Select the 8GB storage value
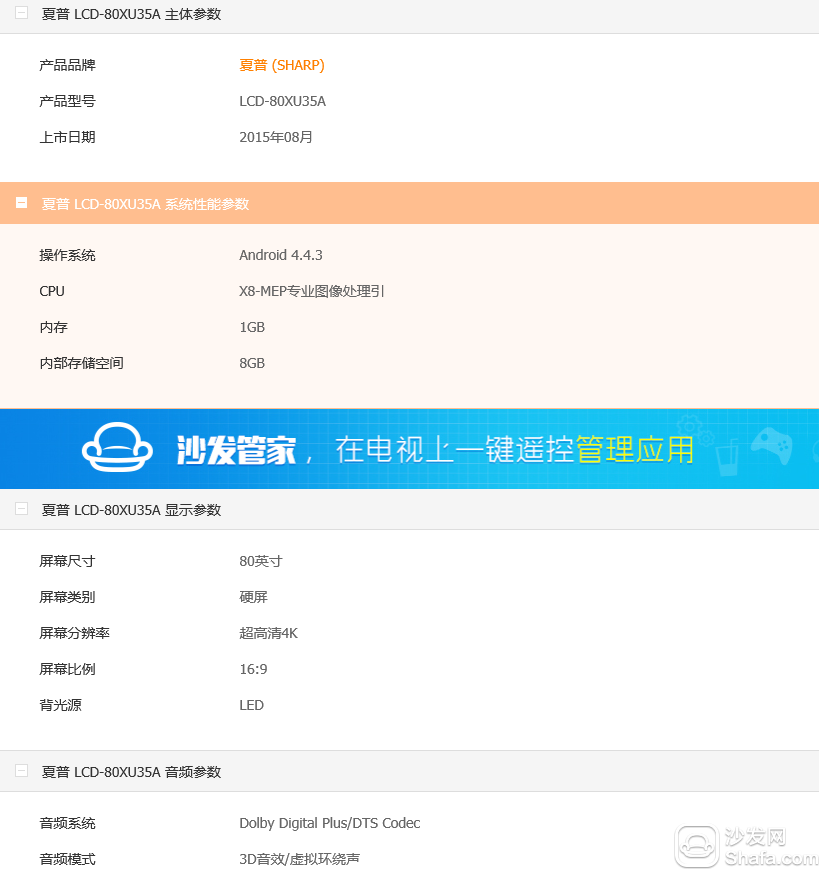This screenshot has height=869, width=819. pos(252,364)
